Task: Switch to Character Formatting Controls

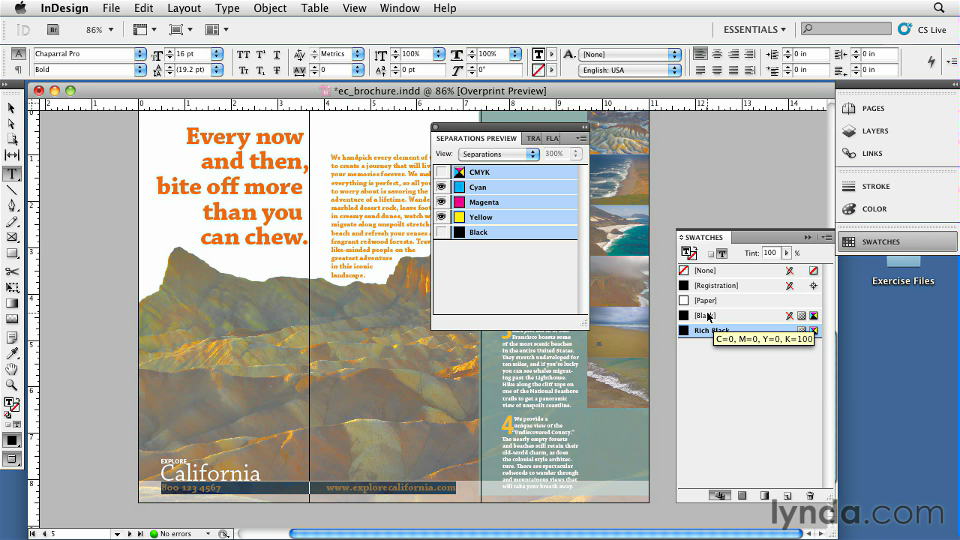Action: point(18,54)
